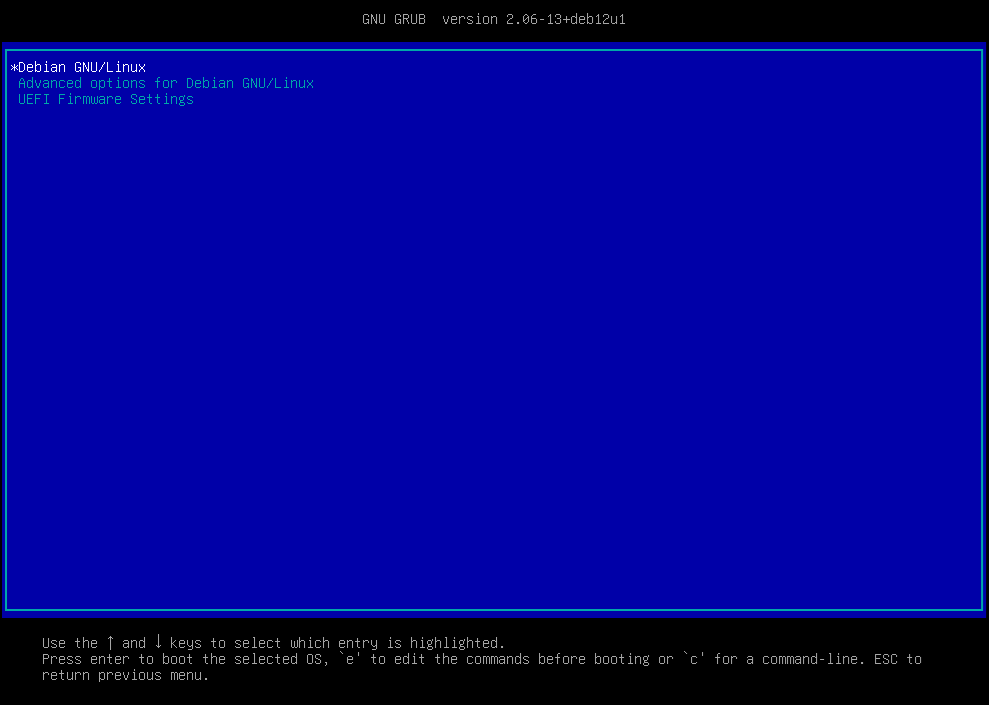Click the down arrow symbol in help text

point(158,642)
